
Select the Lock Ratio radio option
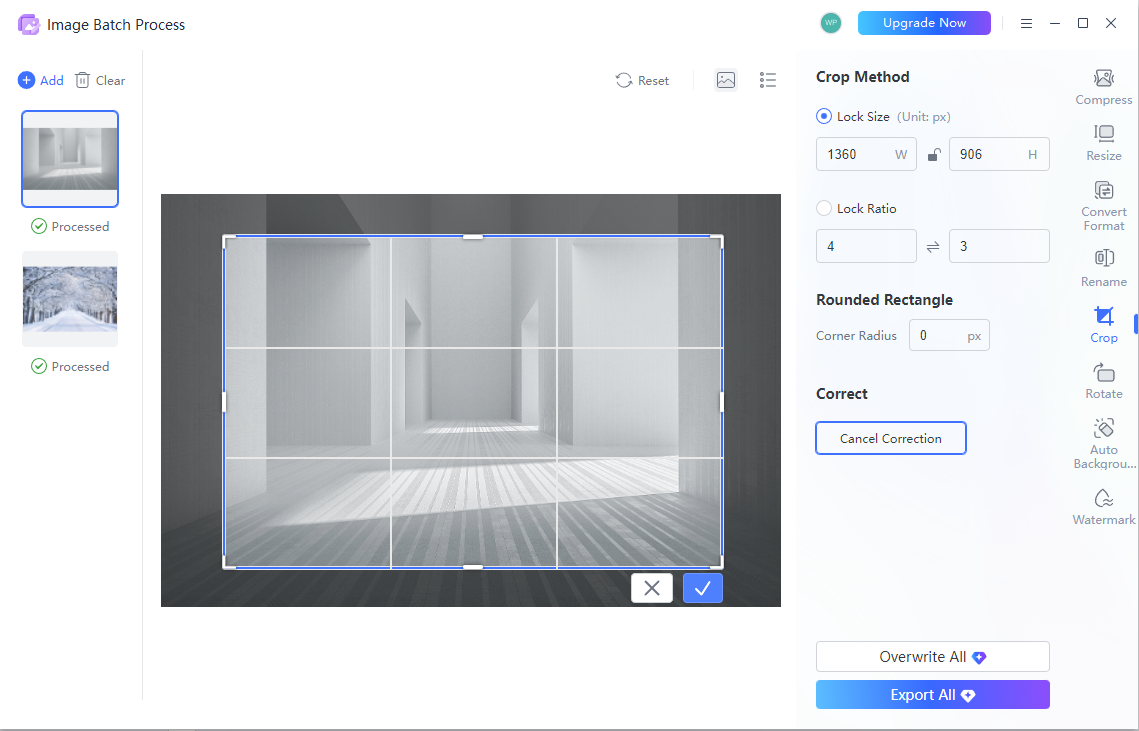824,209
